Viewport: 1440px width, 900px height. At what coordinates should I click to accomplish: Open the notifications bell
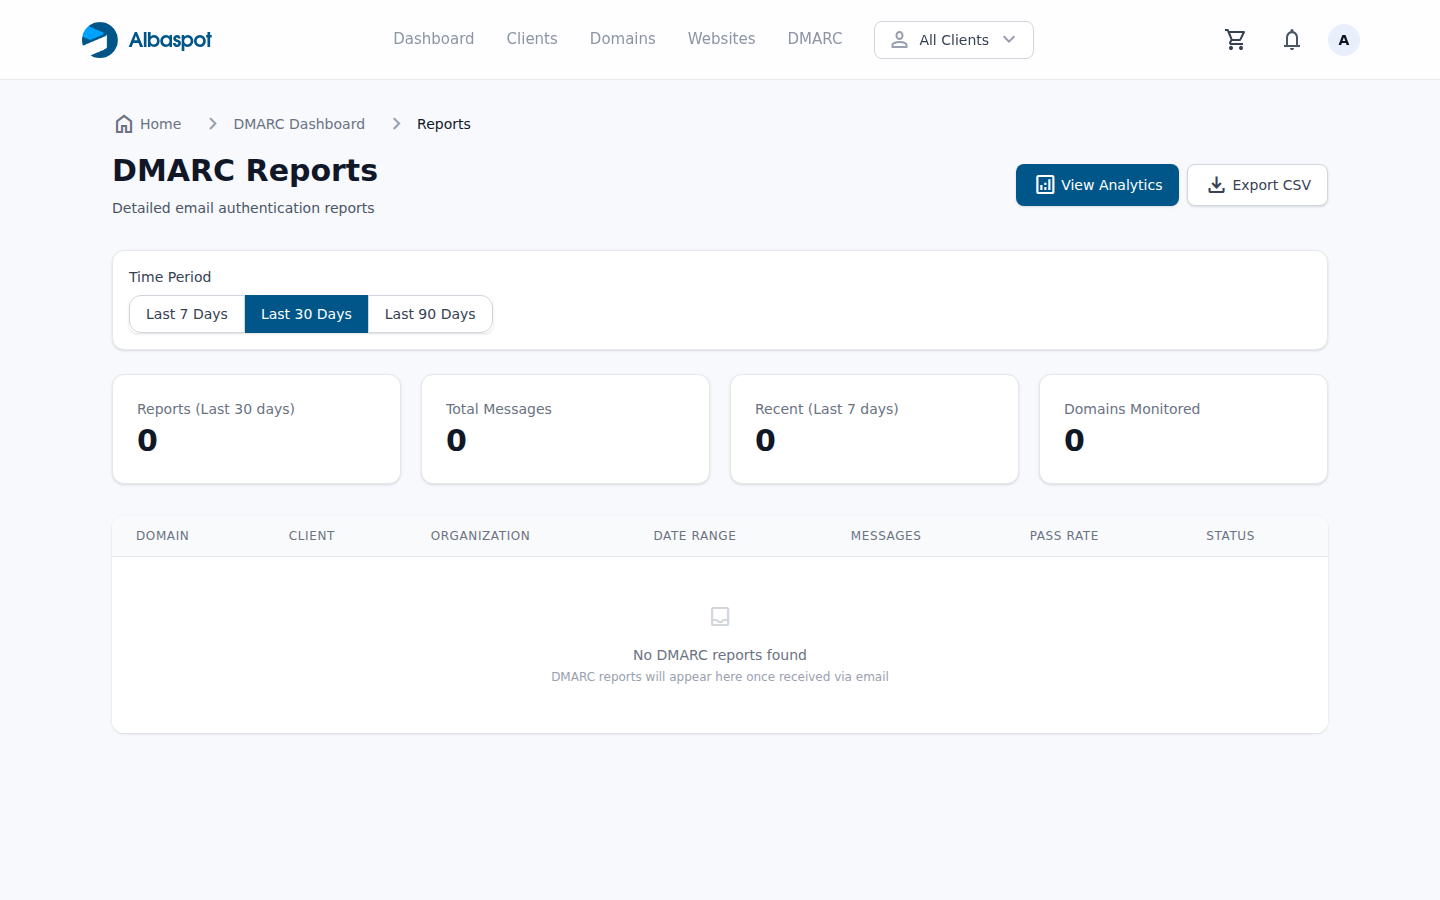point(1291,39)
